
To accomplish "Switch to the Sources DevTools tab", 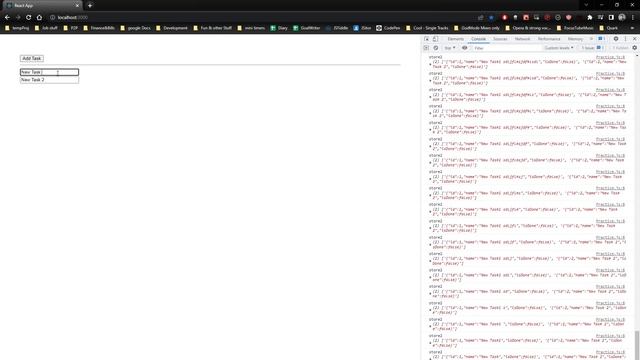I will [x=500, y=39].
